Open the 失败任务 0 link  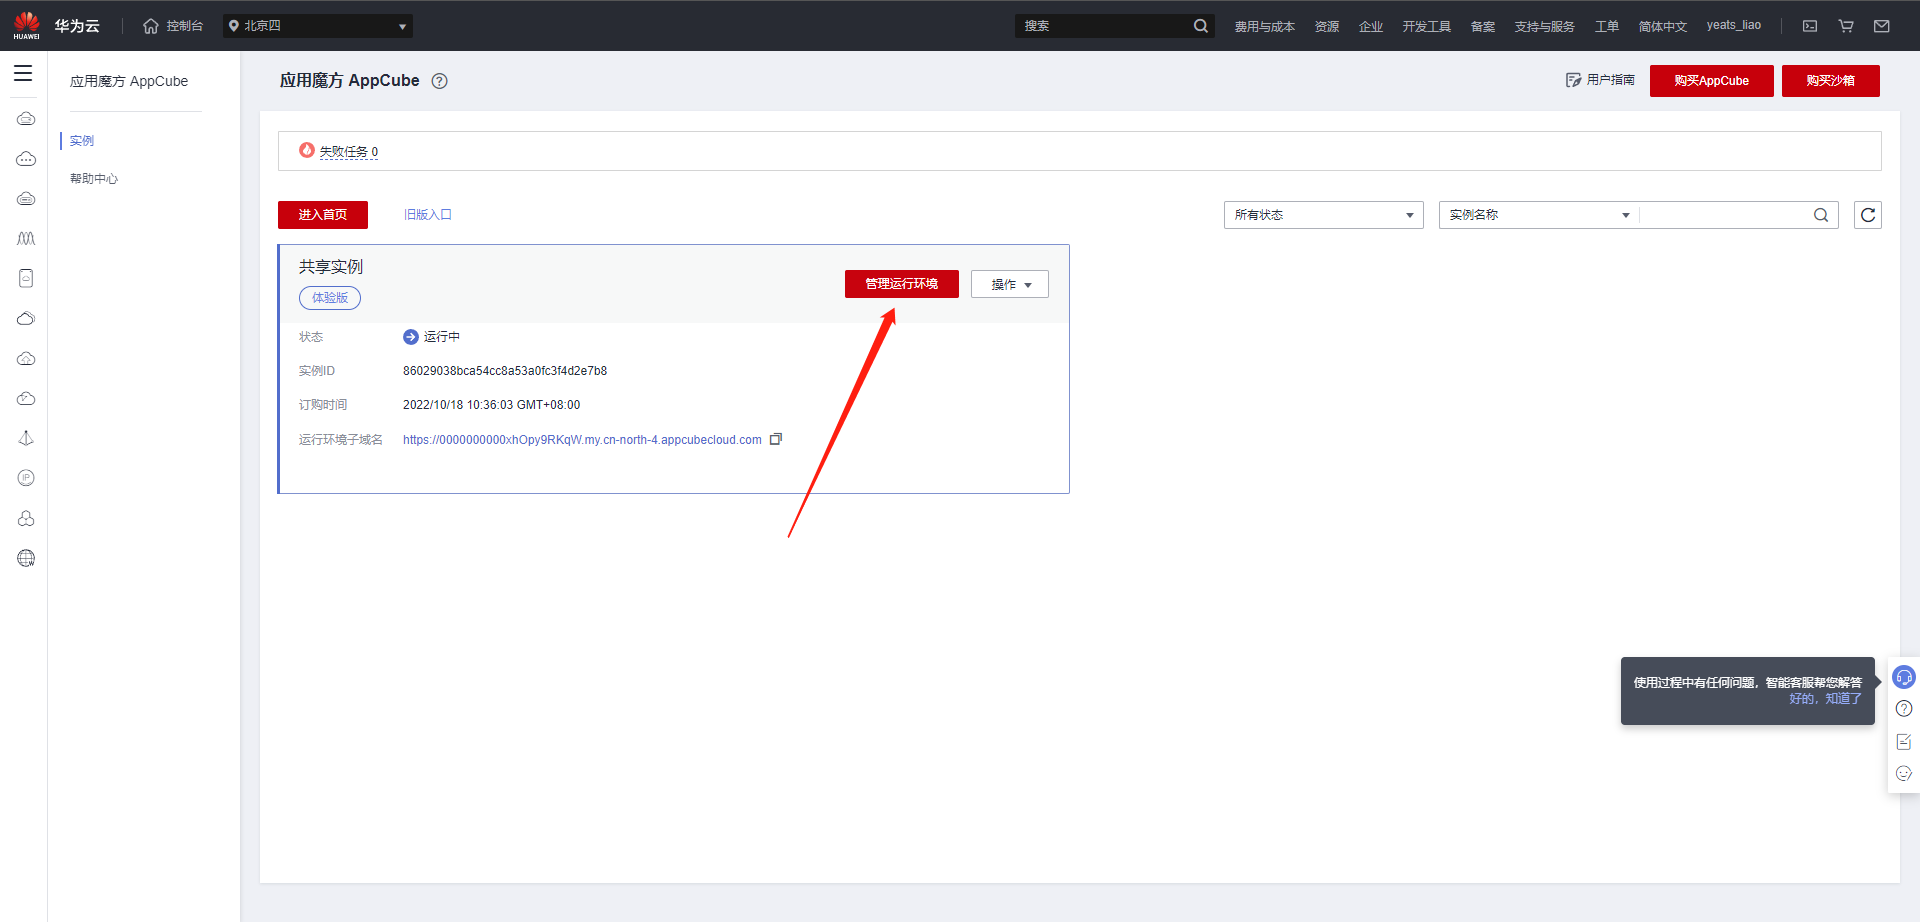click(x=348, y=152)
